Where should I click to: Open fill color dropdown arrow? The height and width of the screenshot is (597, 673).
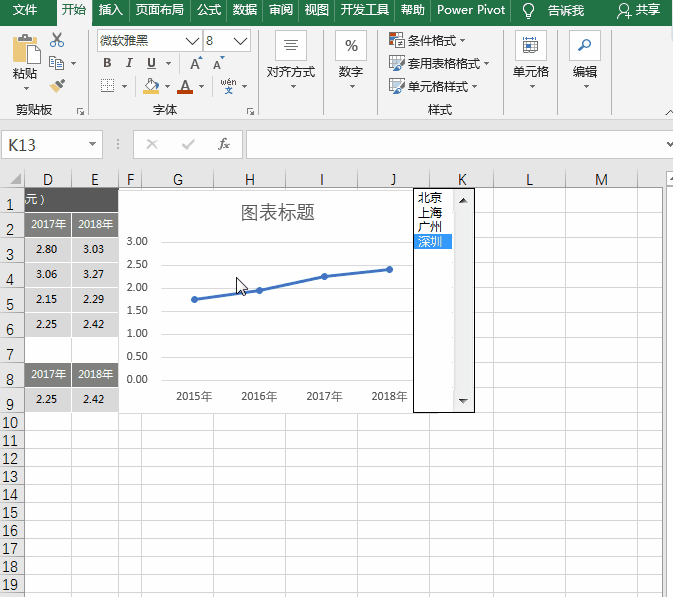167,86
